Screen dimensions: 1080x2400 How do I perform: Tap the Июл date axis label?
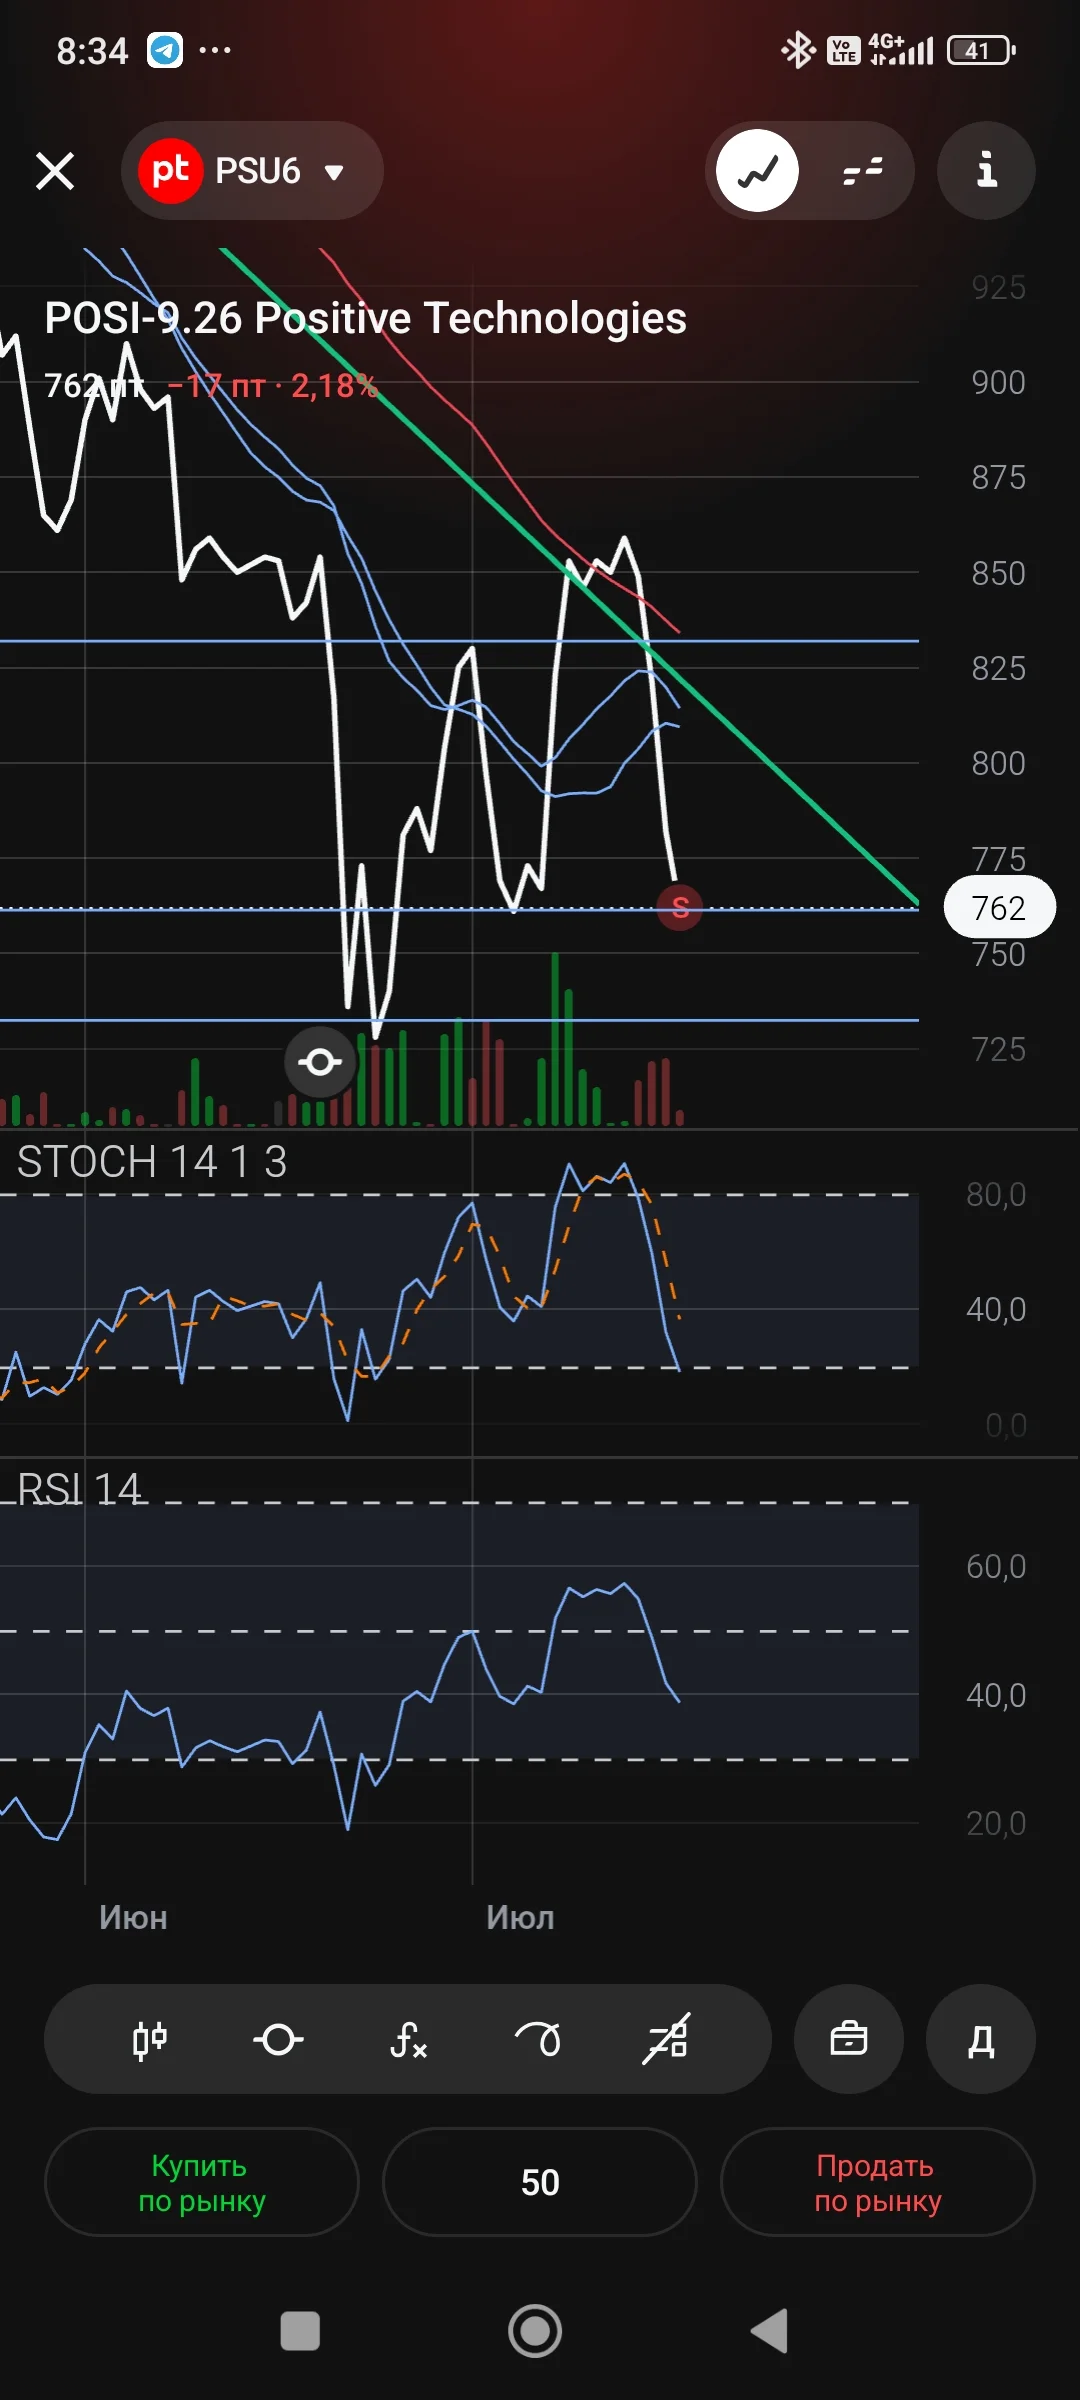click(520, 1918)
